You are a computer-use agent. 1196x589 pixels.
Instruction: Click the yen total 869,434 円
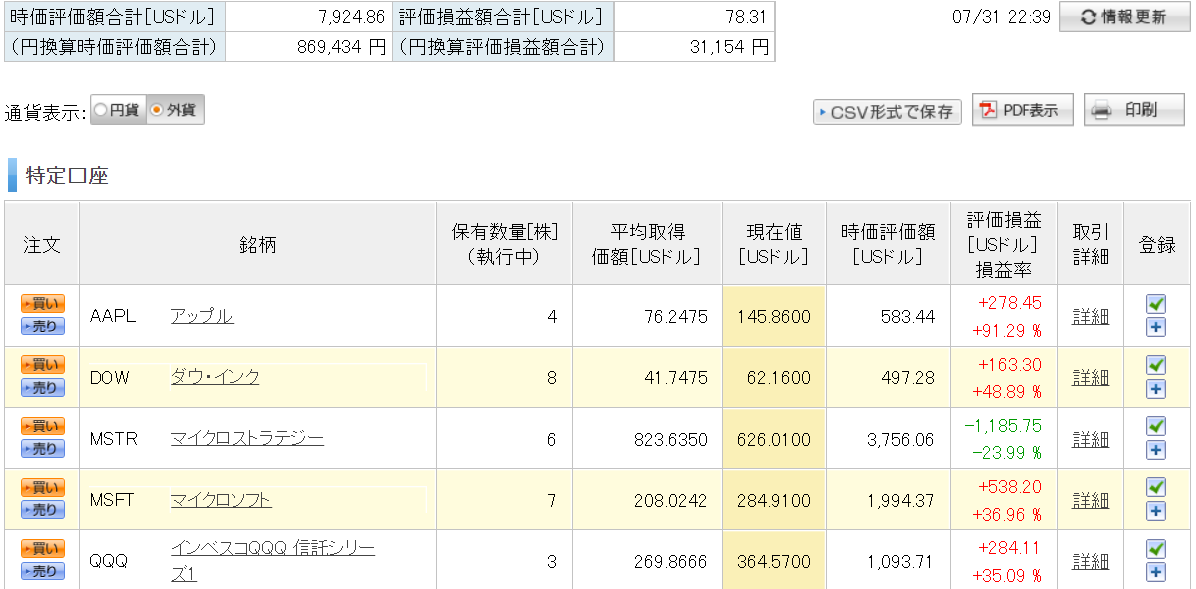coord(341,47)
